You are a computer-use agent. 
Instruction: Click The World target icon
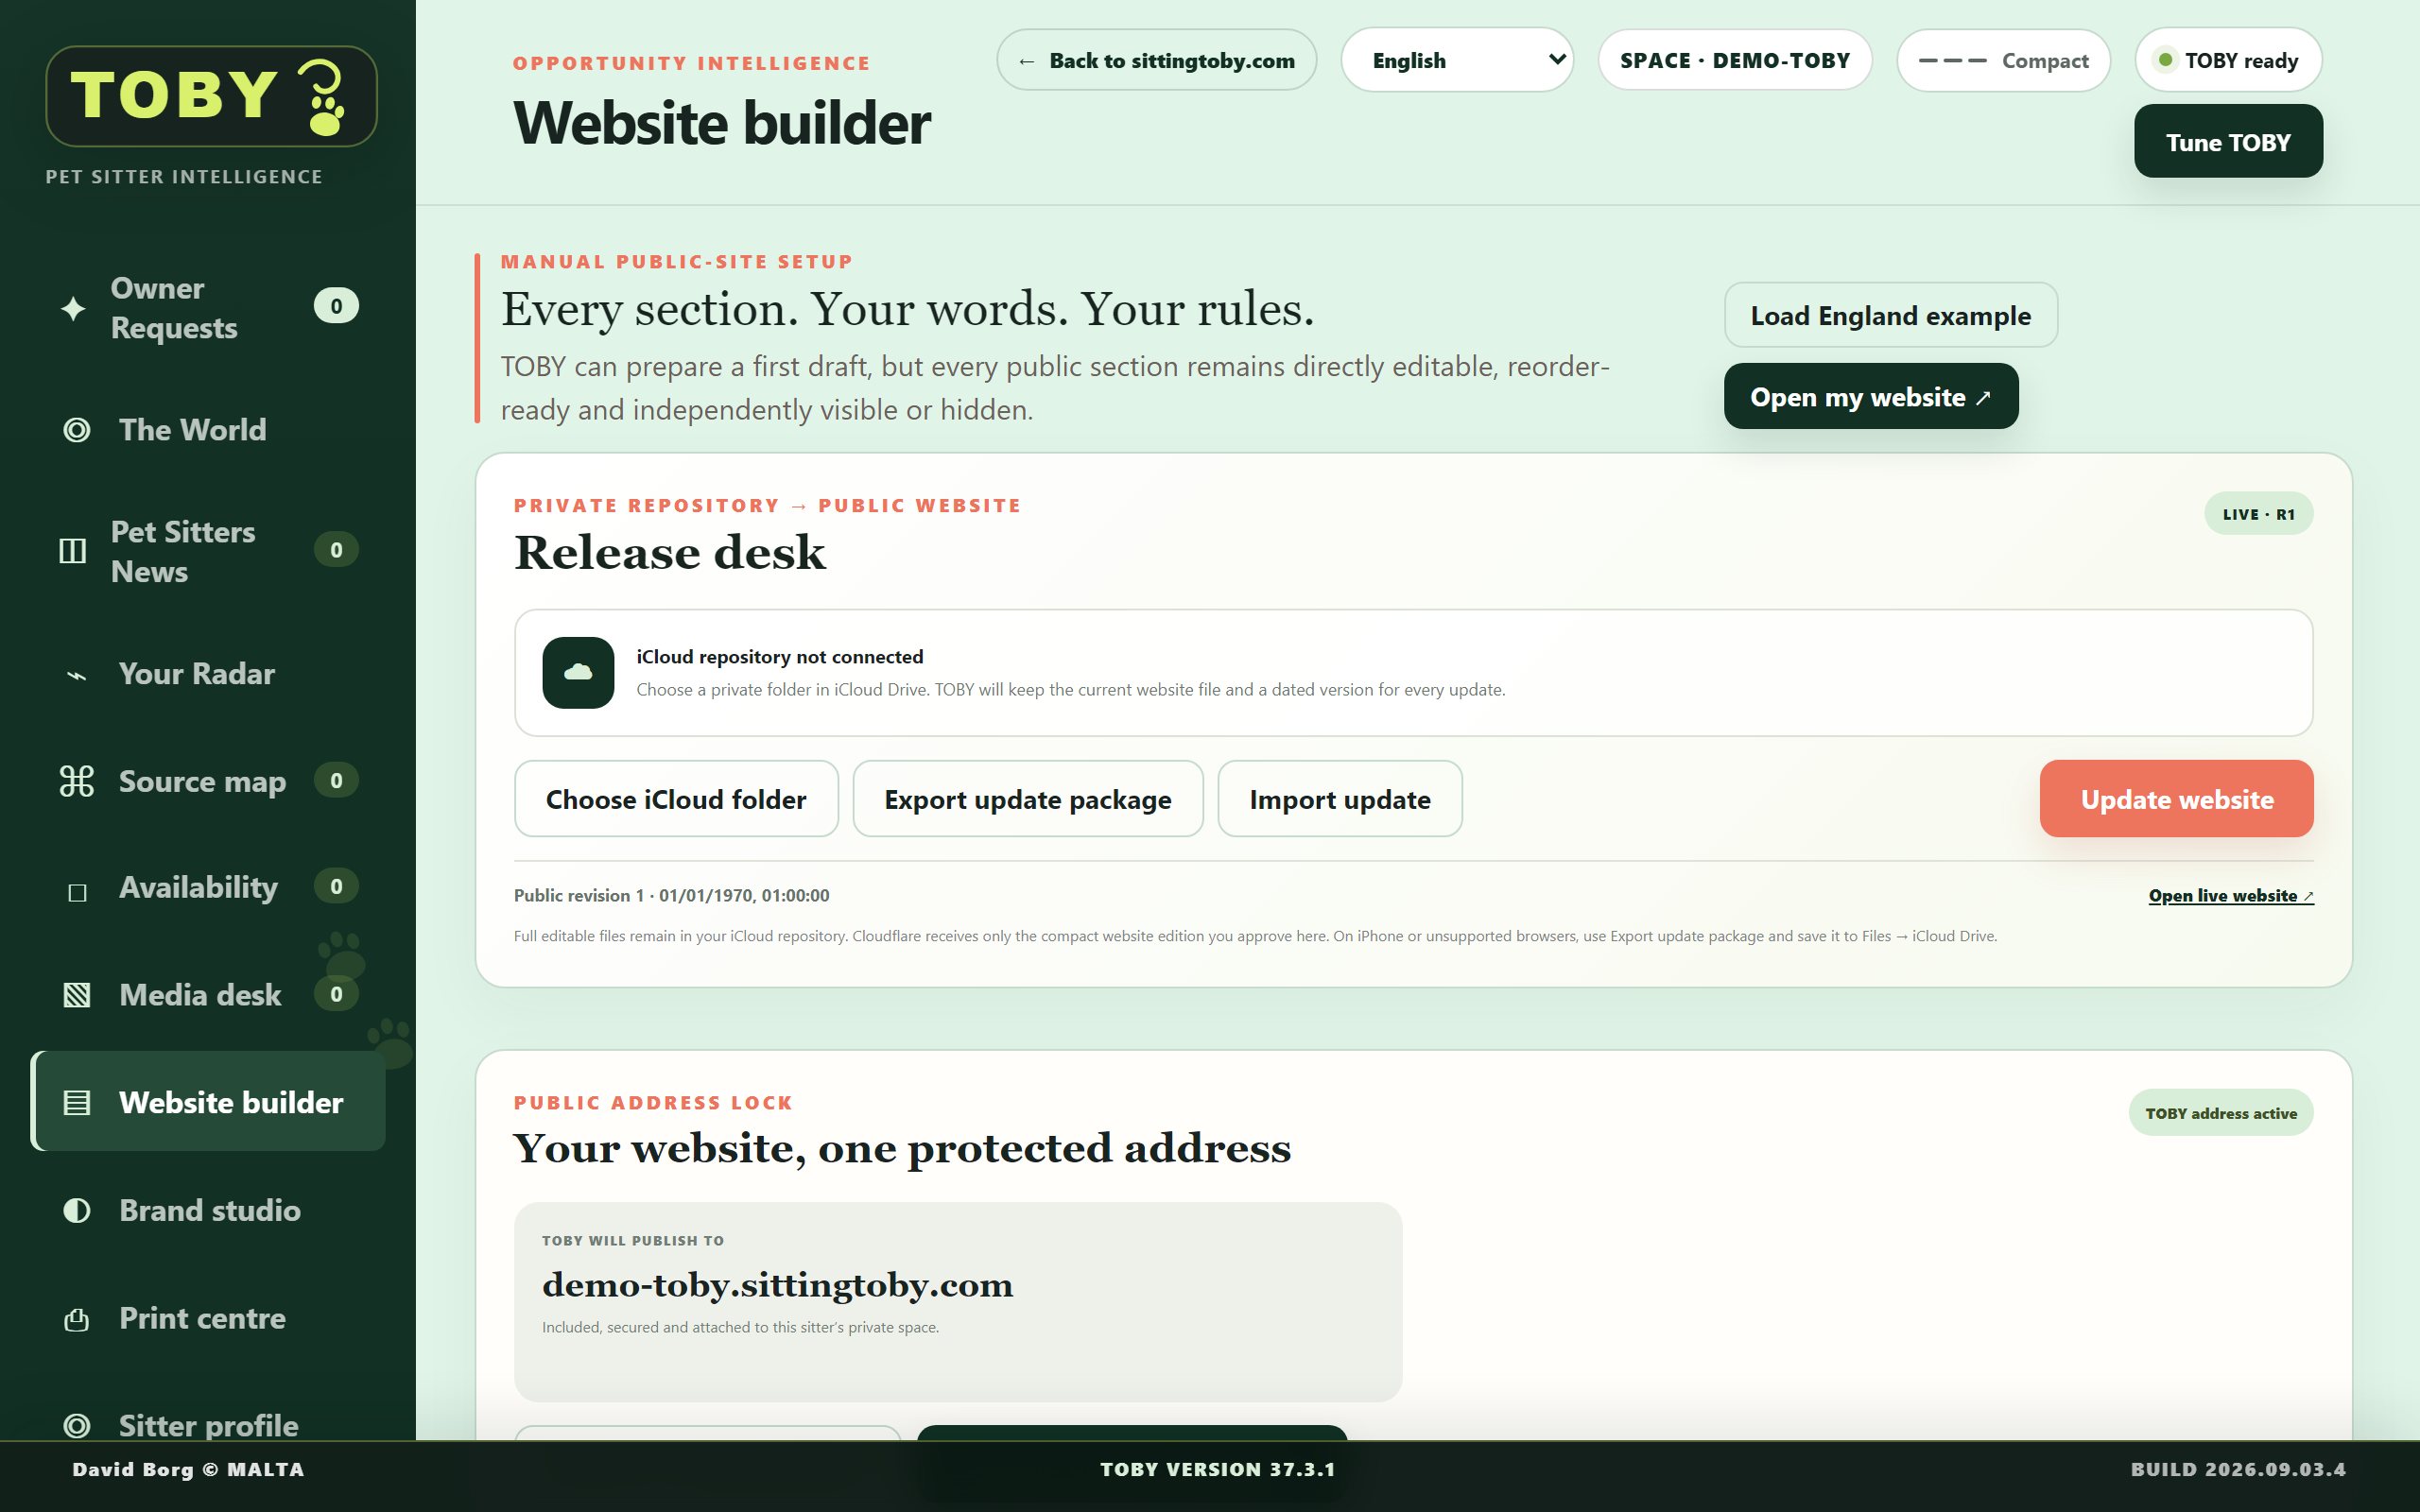click(76, 430)
